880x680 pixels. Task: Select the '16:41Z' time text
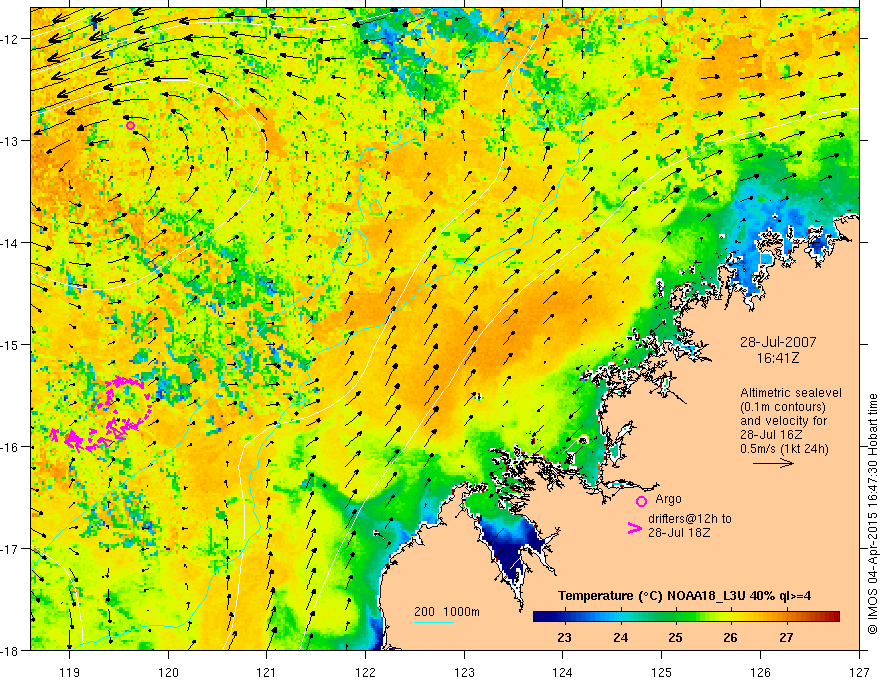777,358
